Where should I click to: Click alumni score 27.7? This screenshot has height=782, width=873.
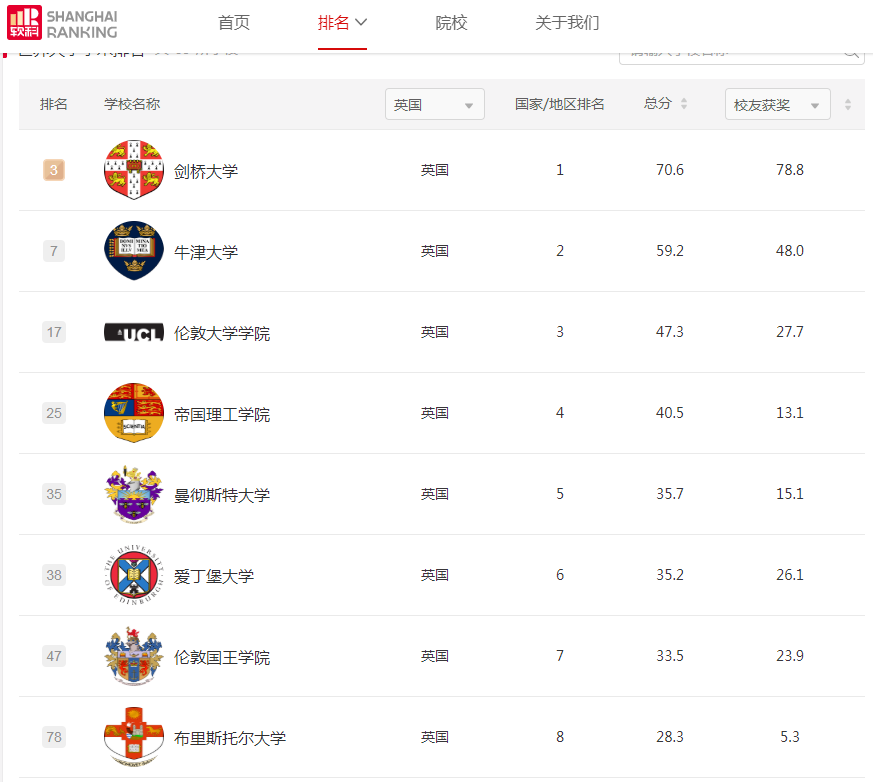coord(790,332)
